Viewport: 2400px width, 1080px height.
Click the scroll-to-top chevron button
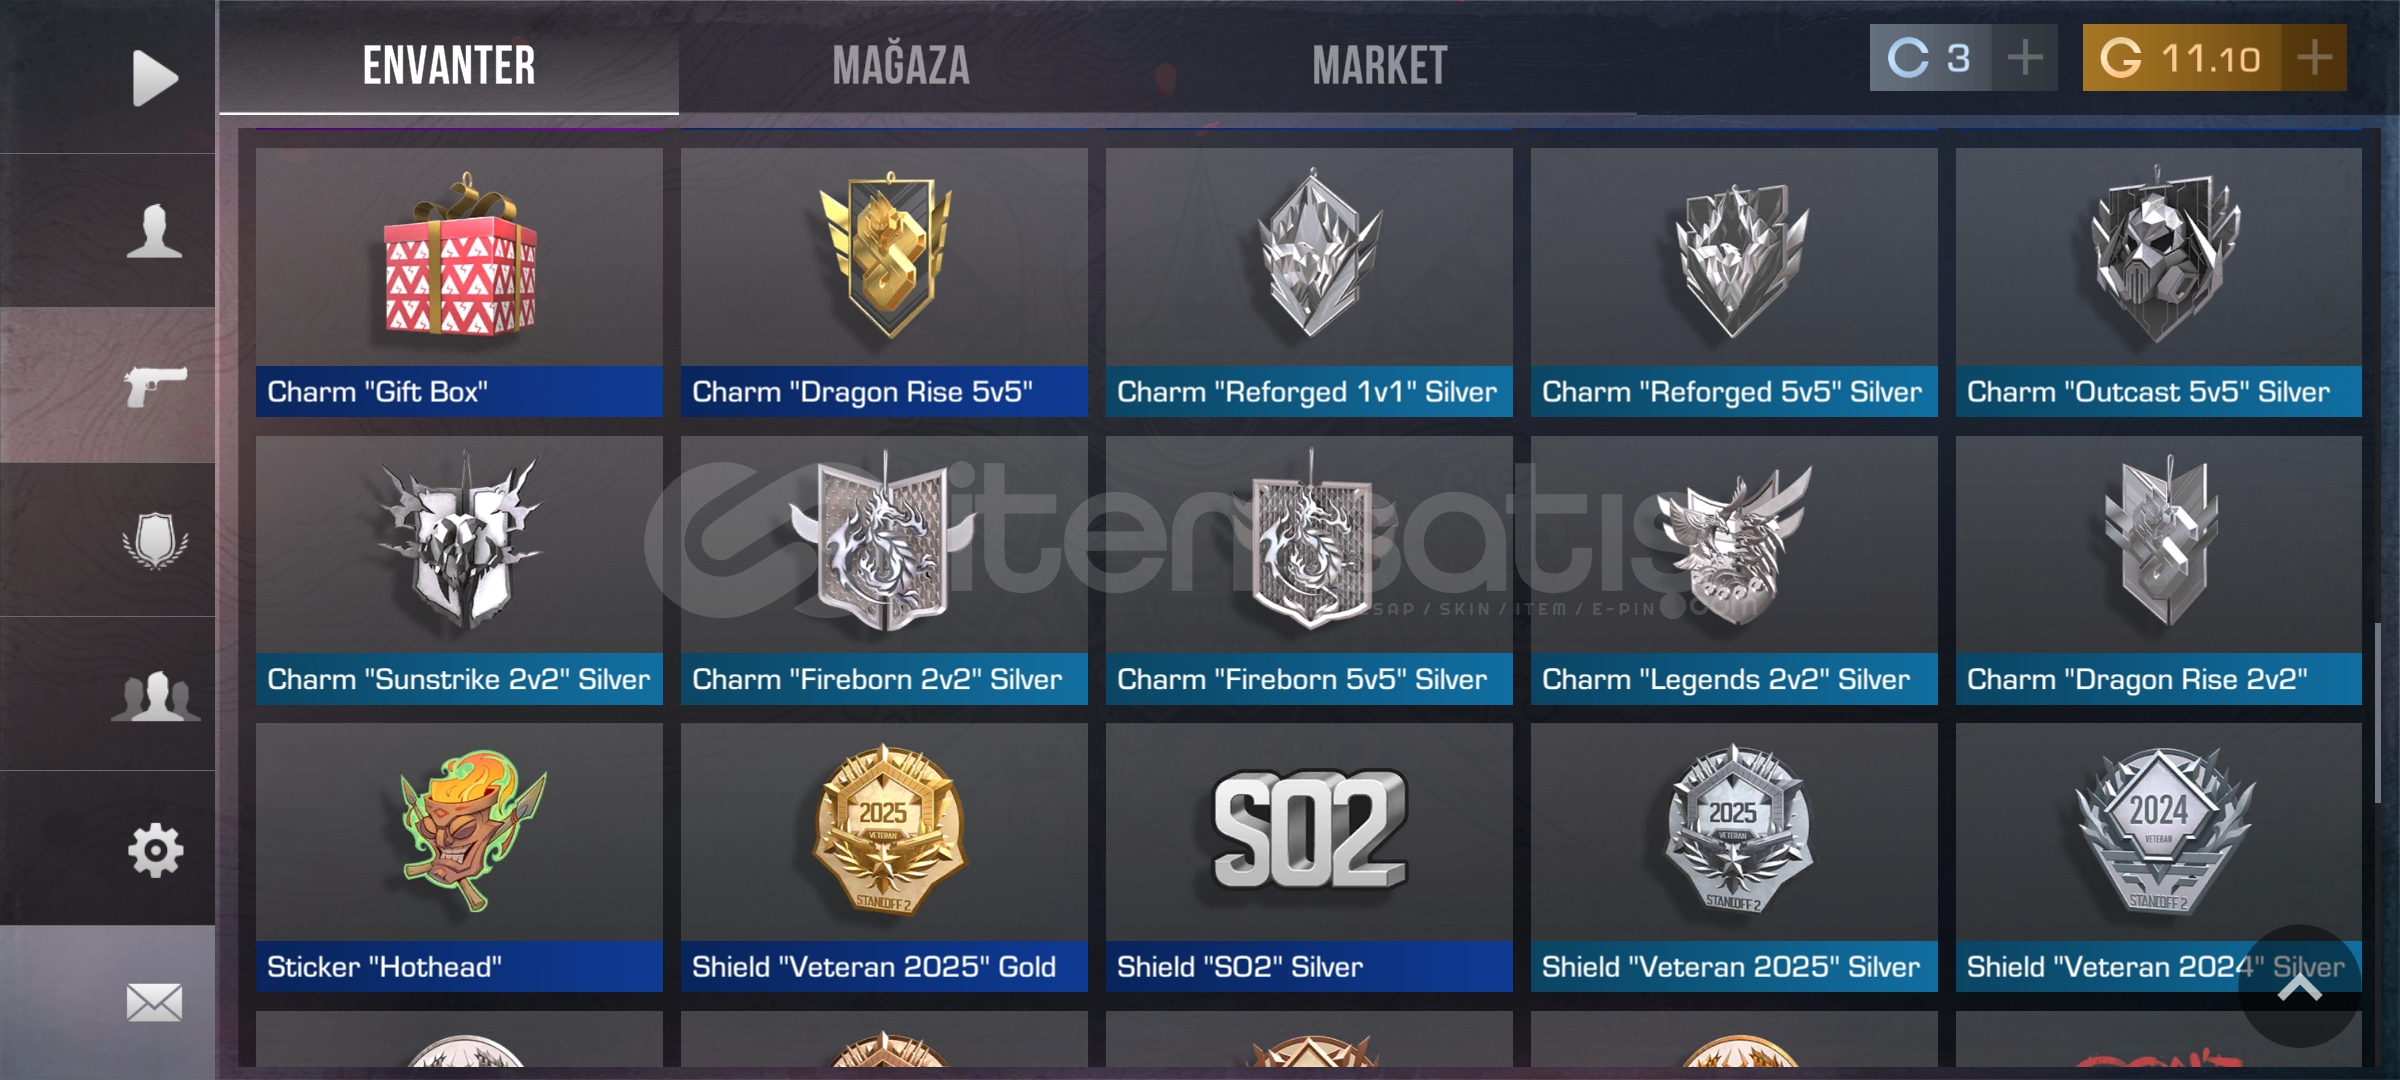[2299, 987]
